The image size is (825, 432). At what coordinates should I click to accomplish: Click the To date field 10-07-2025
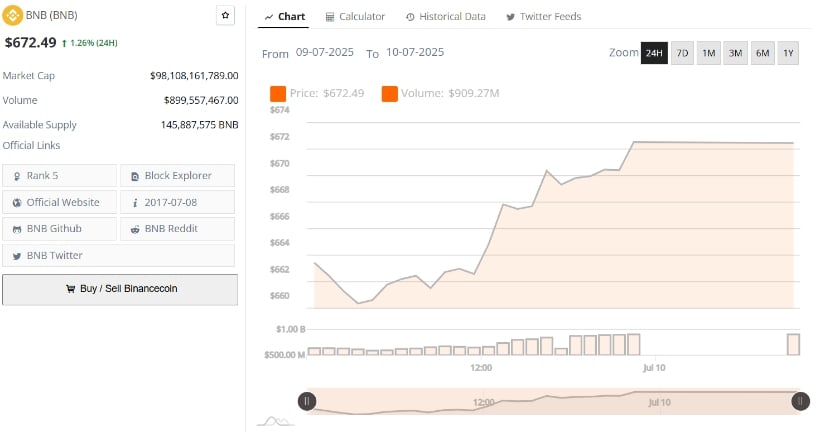pos(415,53)
